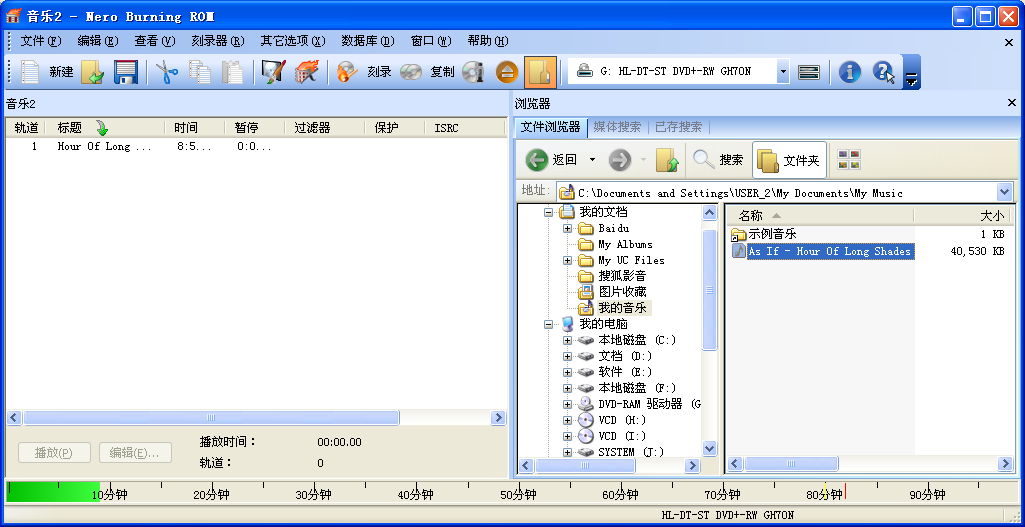1025x527 pixels.
Task: Toggle the 文件夹 folders pane button
Action: tap(790, 160)
